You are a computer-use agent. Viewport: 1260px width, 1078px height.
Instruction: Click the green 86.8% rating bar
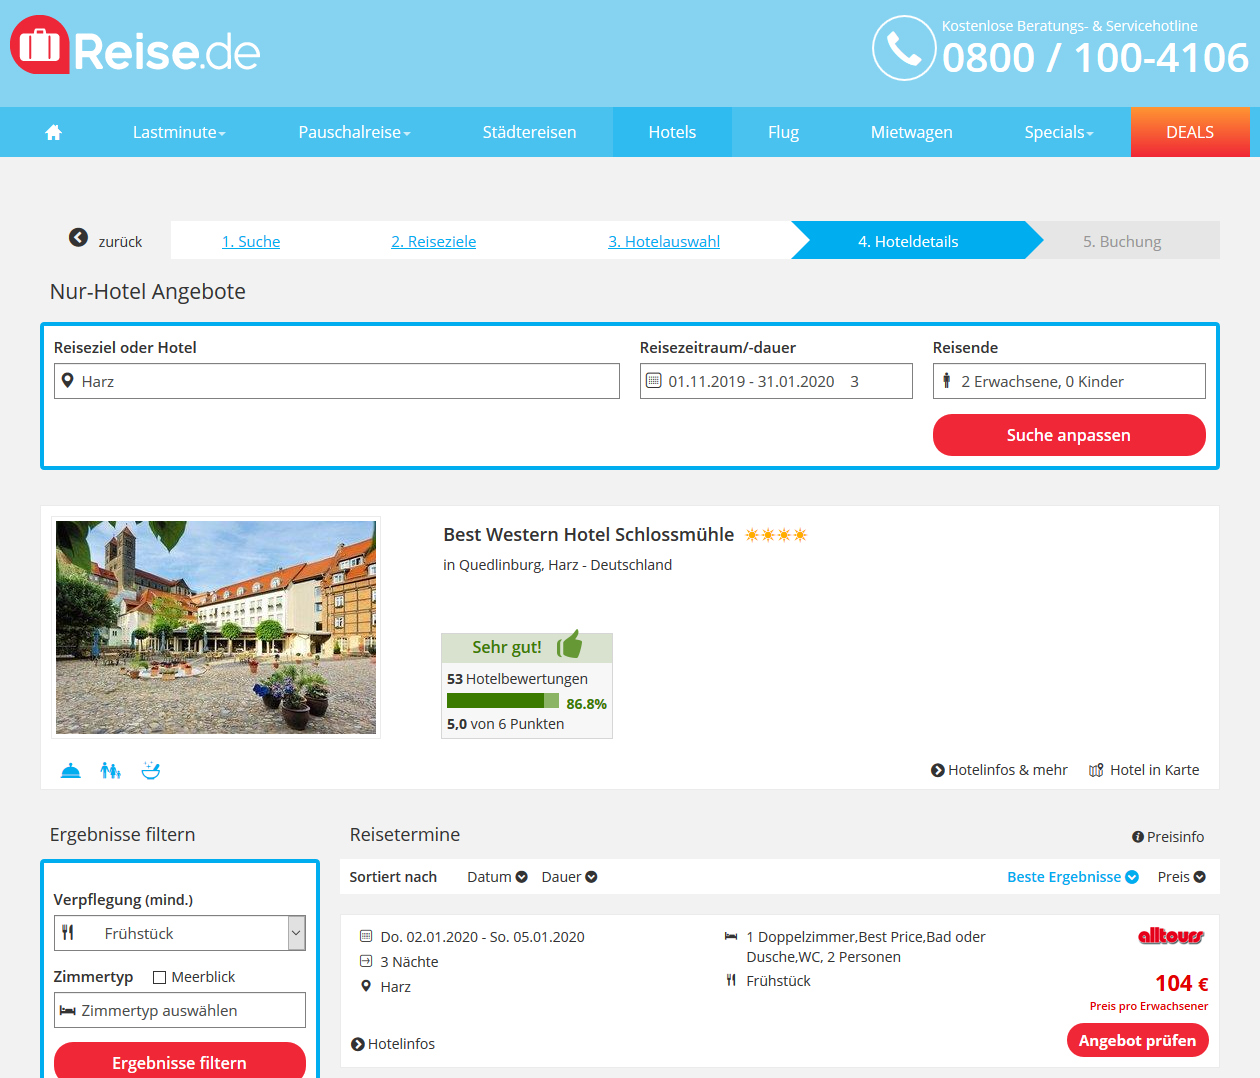(503, 702)
